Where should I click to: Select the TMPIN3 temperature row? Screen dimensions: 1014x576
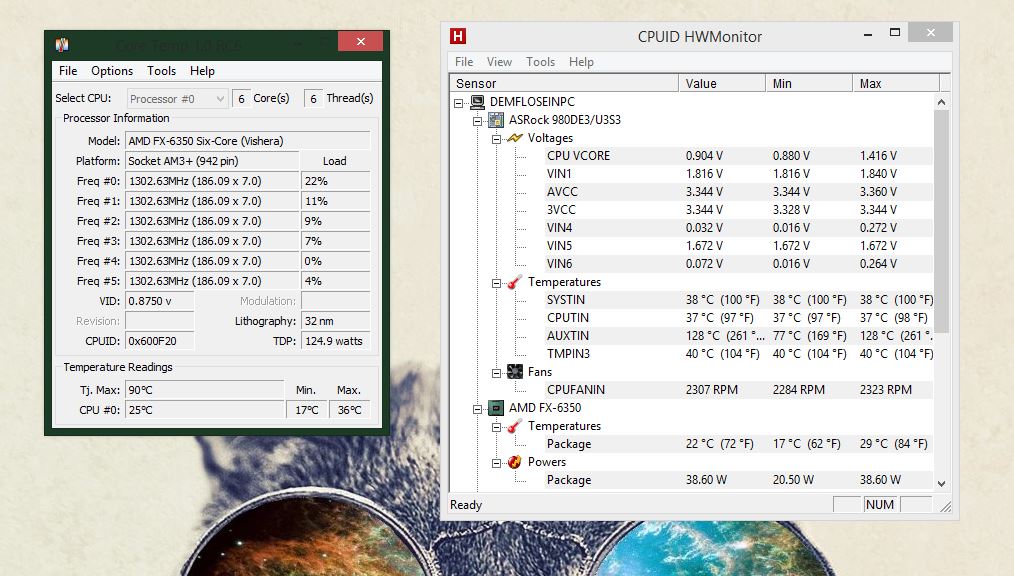[x=739, y=354]
